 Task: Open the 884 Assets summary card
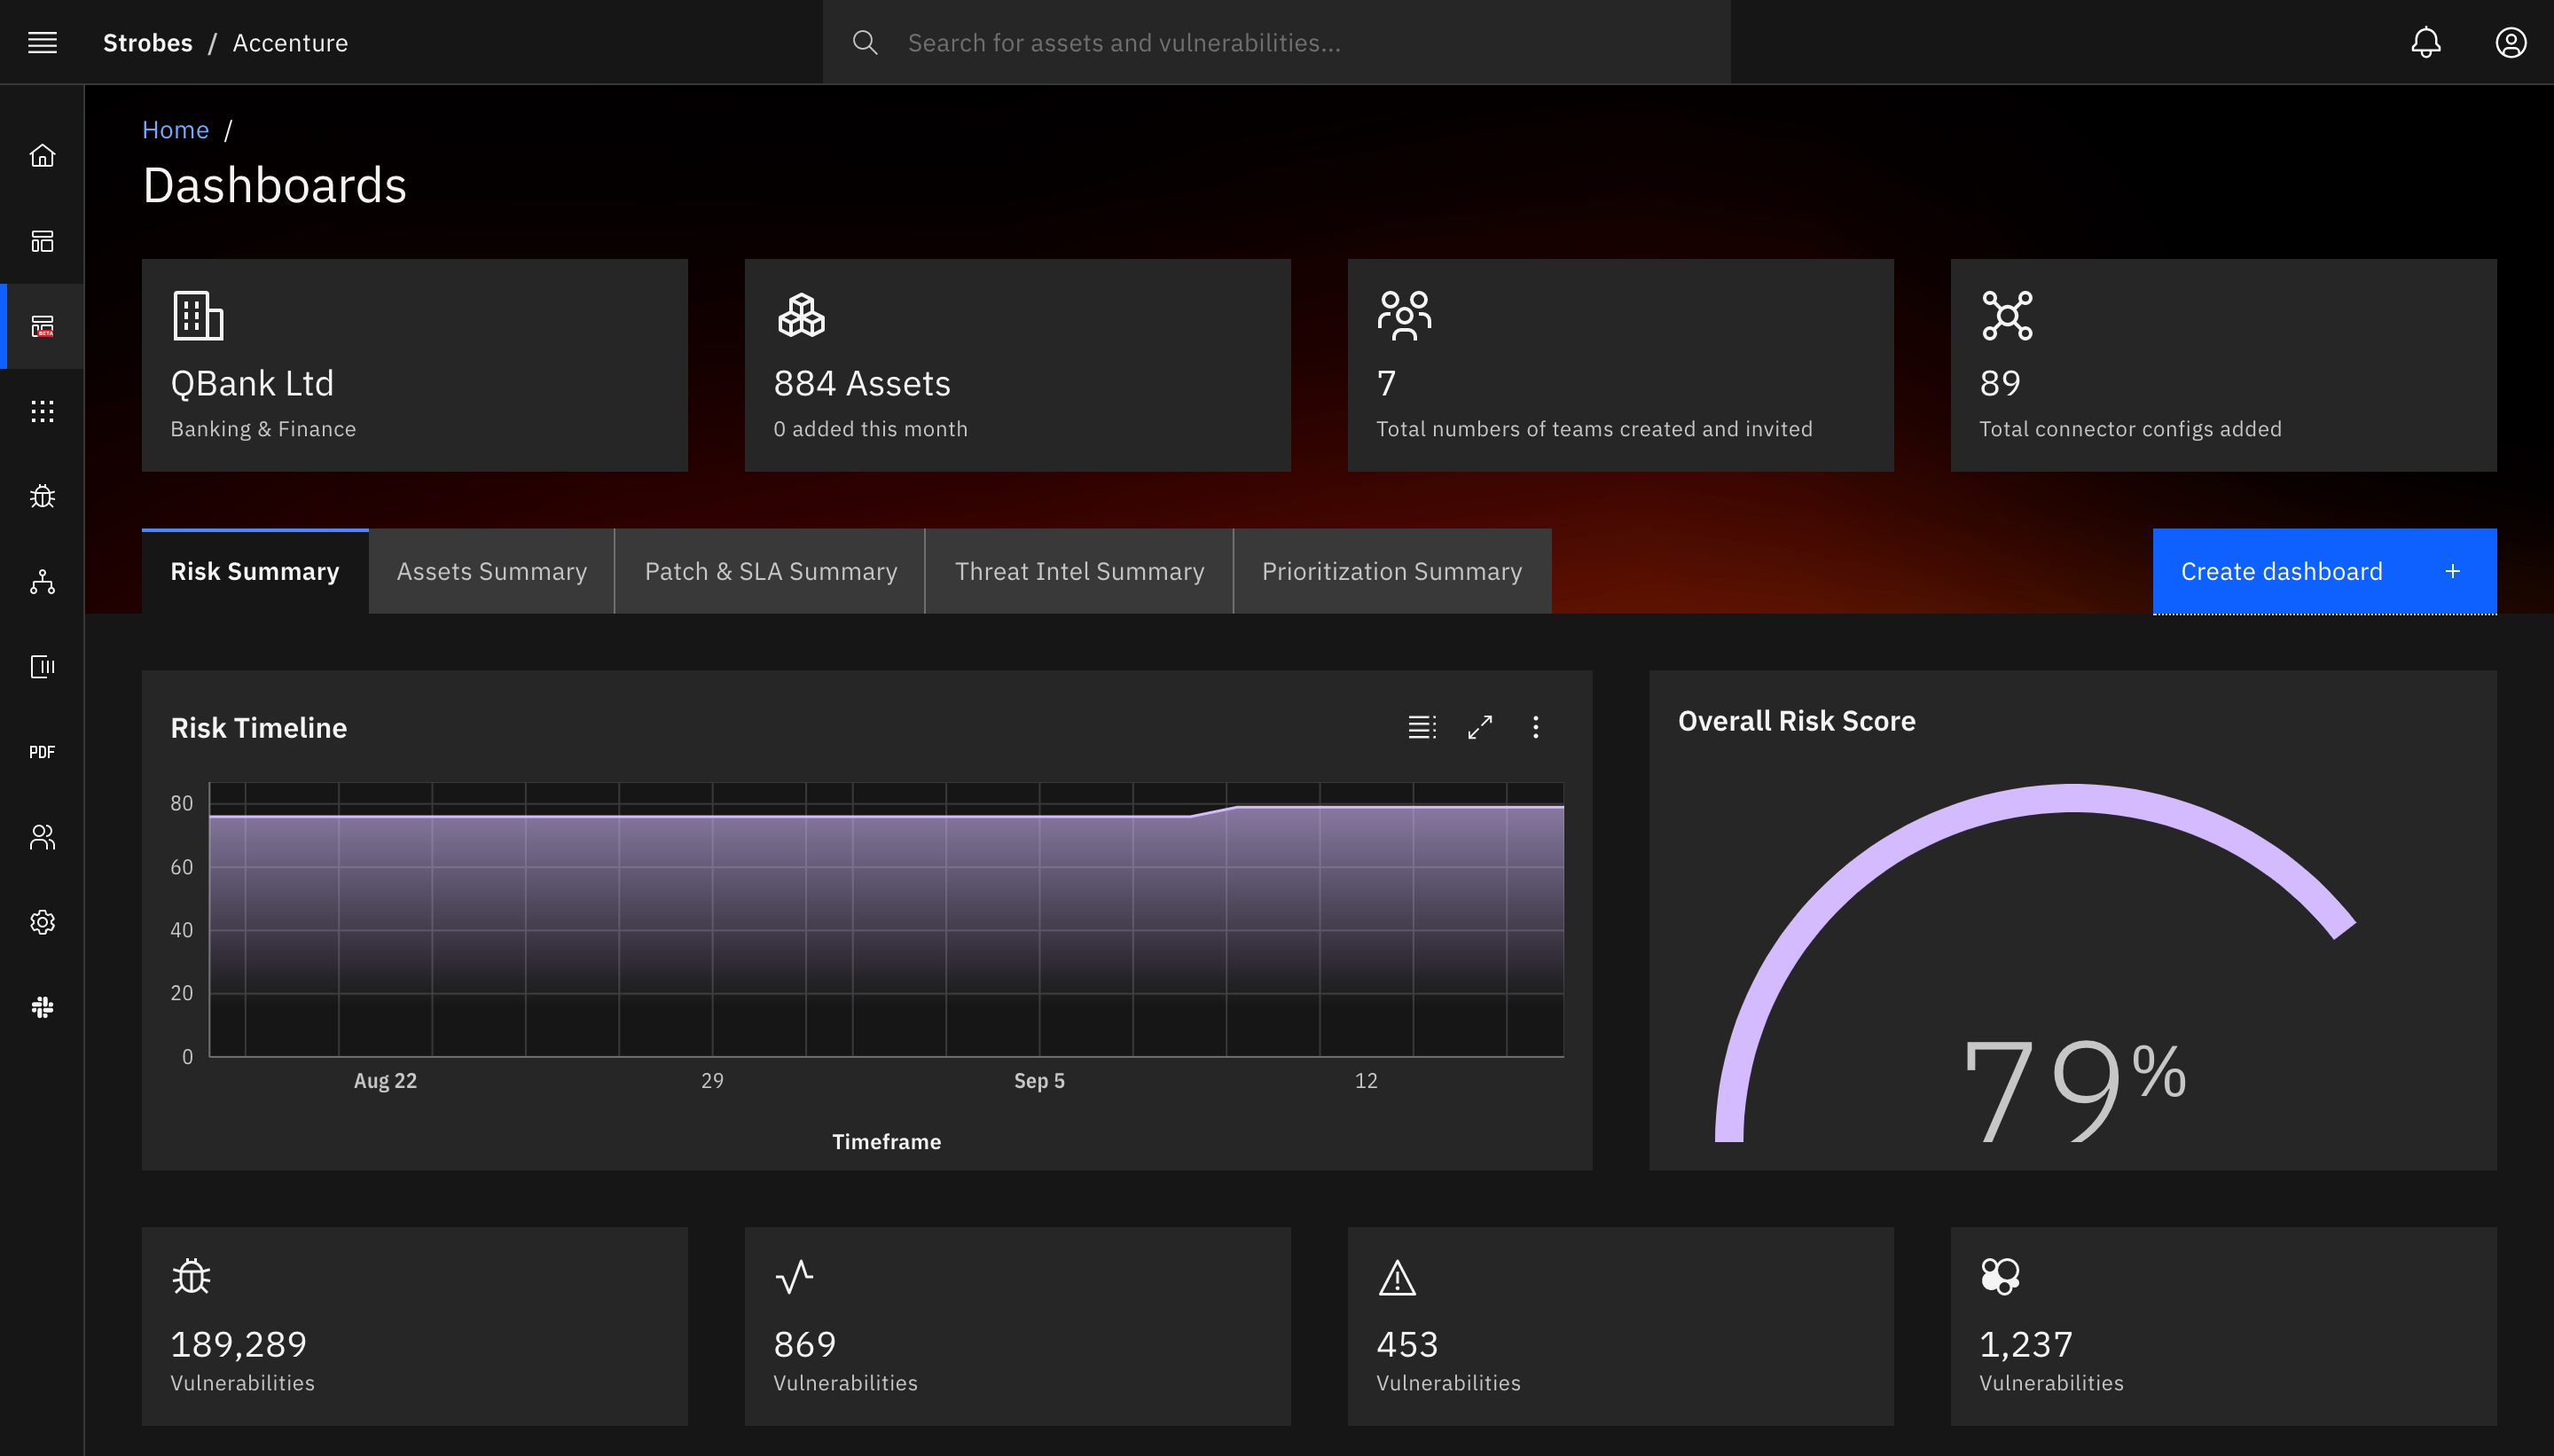pos(1017,365)
